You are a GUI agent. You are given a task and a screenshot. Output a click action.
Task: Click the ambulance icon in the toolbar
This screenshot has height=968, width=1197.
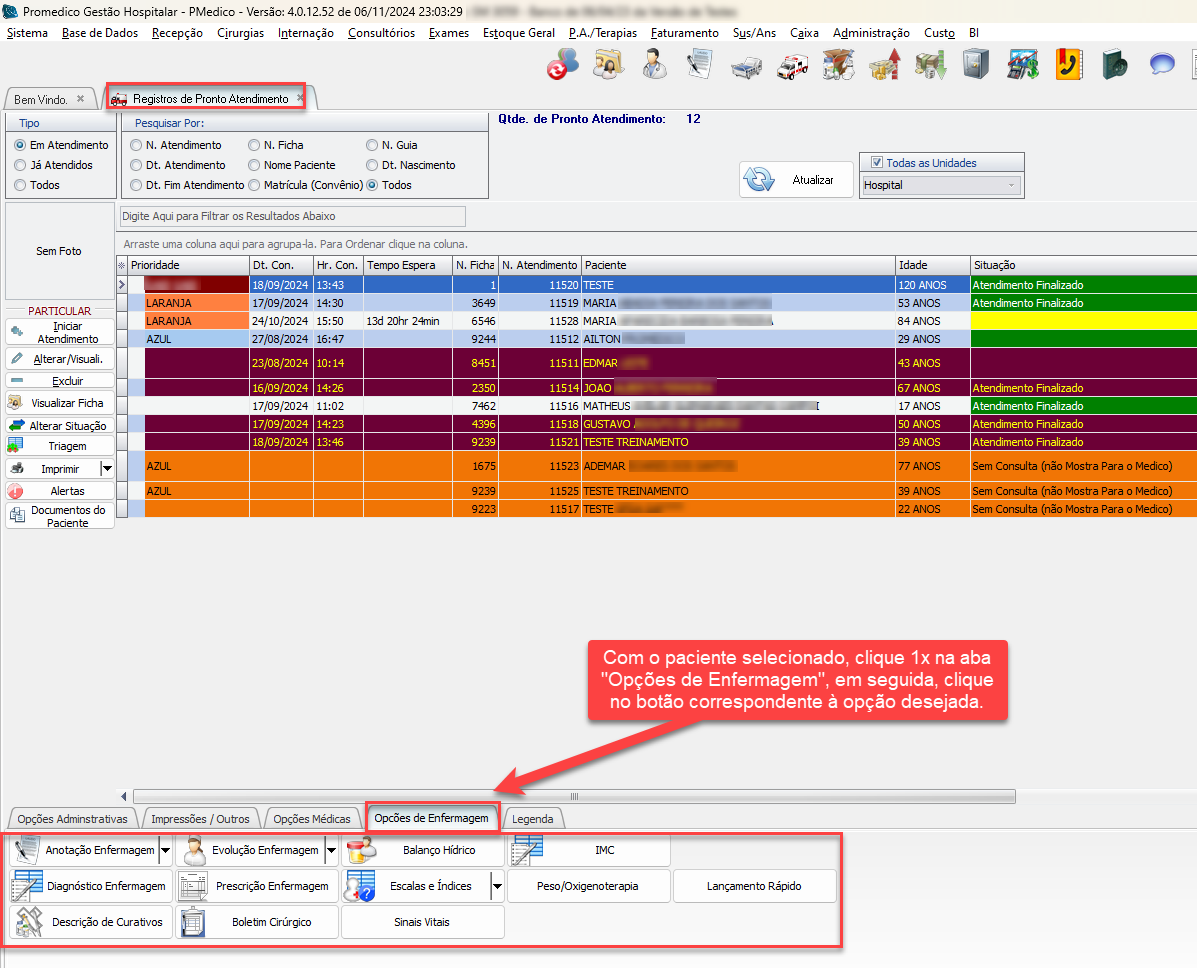(791, 66)
